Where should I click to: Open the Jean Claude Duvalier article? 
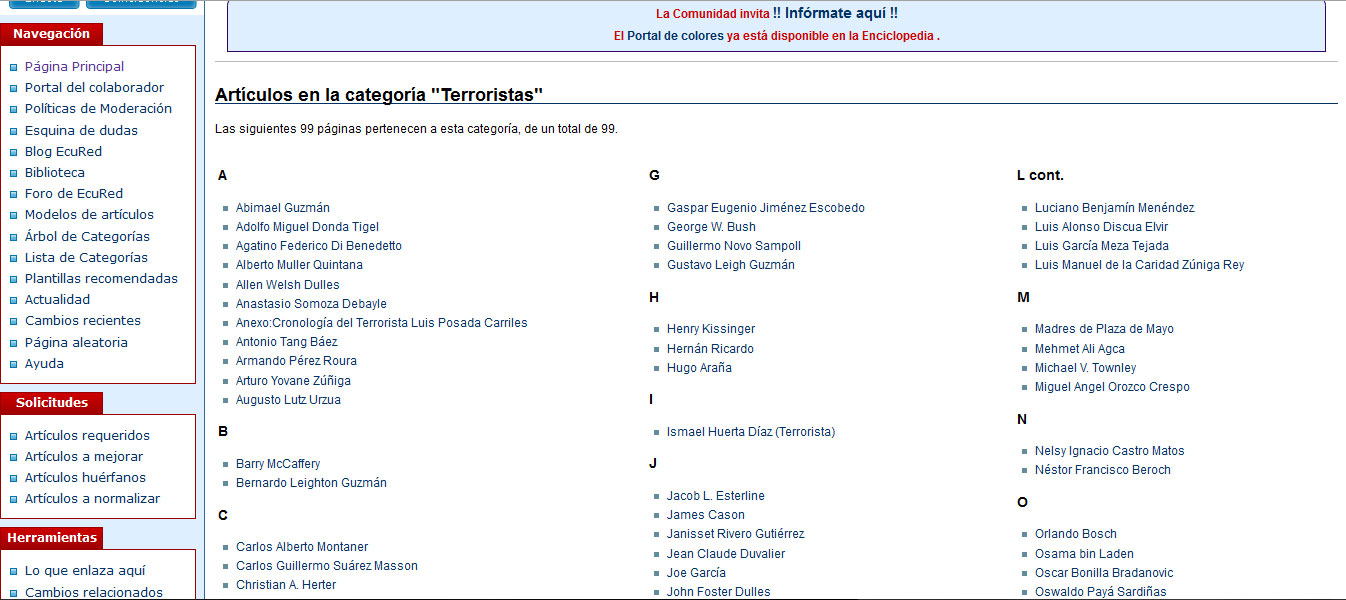click(726, 554)
